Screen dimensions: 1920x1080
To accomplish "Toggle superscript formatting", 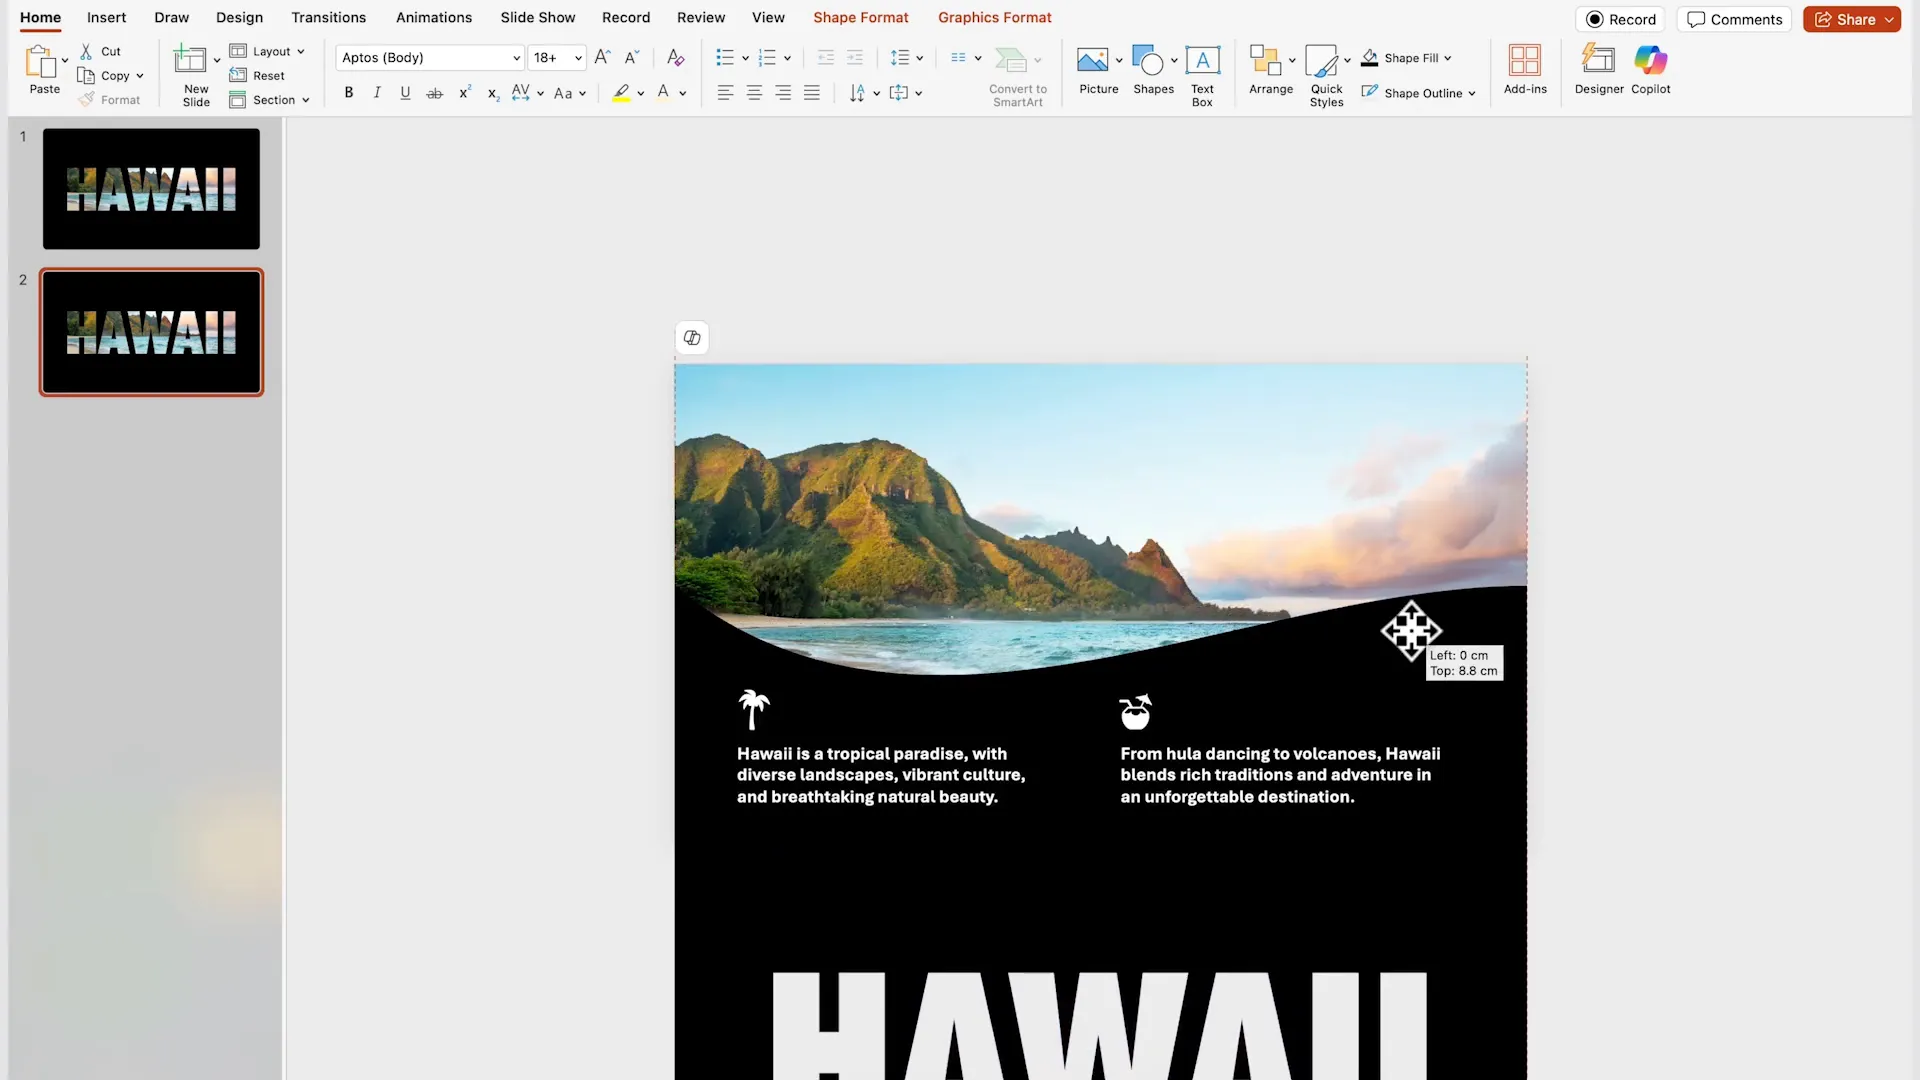I will click(464, 93).
